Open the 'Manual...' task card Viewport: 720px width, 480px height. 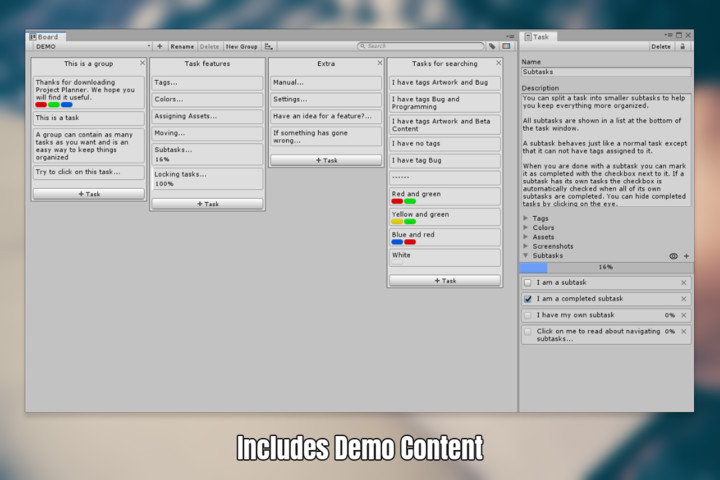pos(326,83)
